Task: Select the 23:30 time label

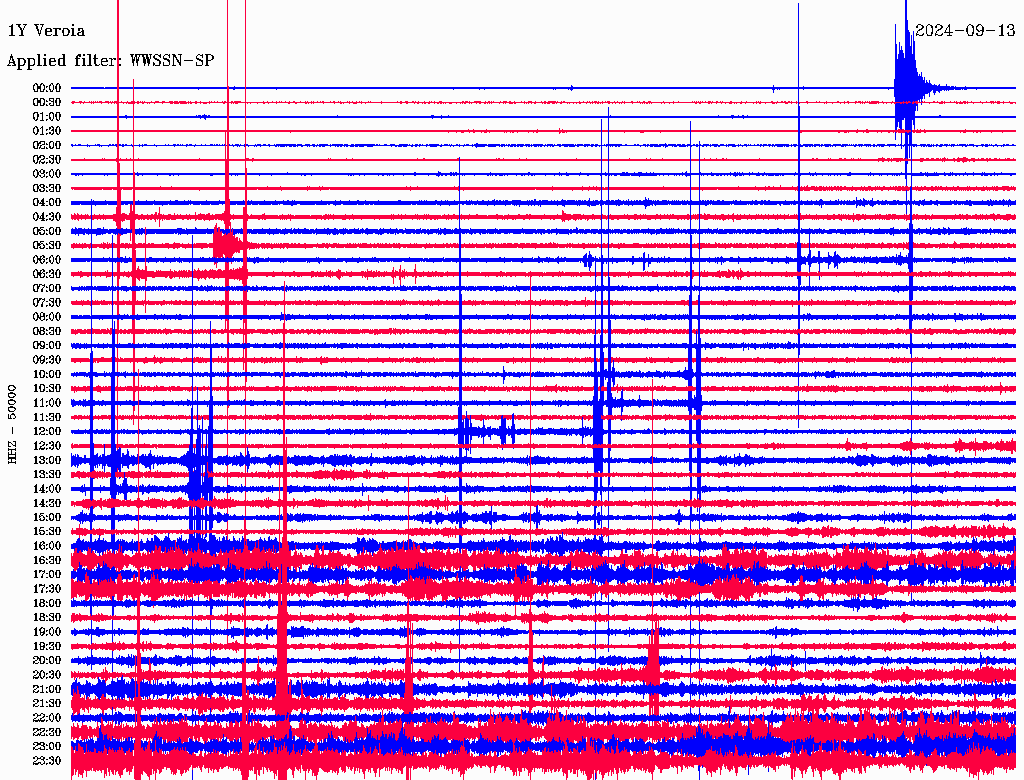Action: point(47,761)
